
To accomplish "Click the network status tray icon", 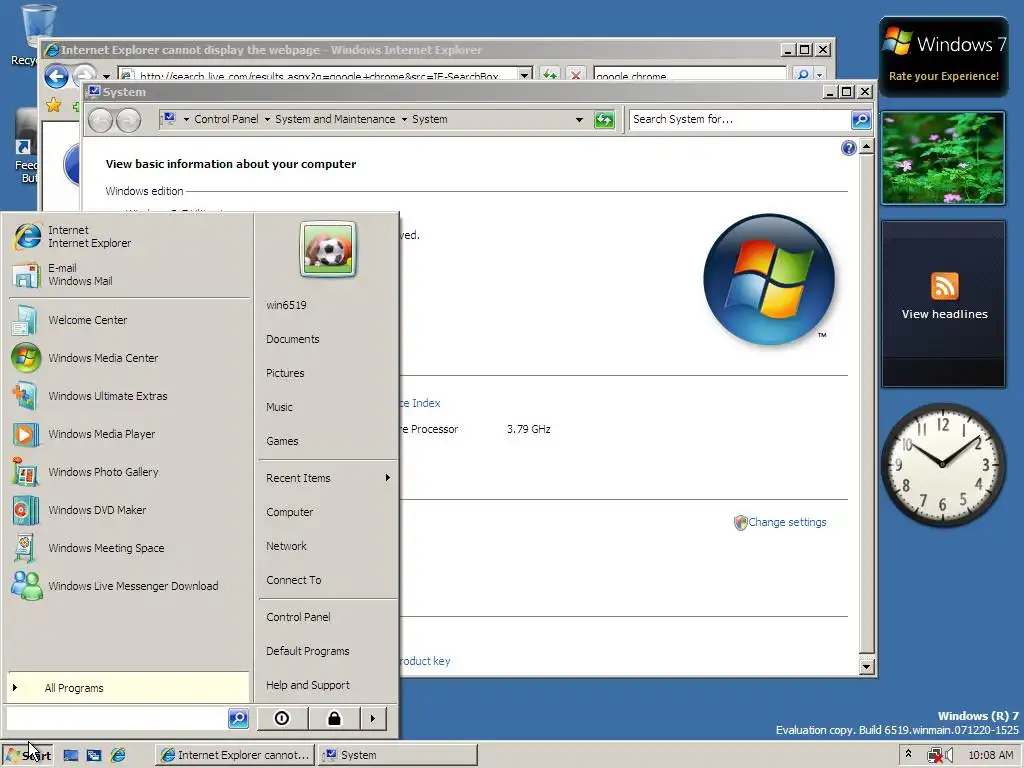I will (x=935, y=756).
